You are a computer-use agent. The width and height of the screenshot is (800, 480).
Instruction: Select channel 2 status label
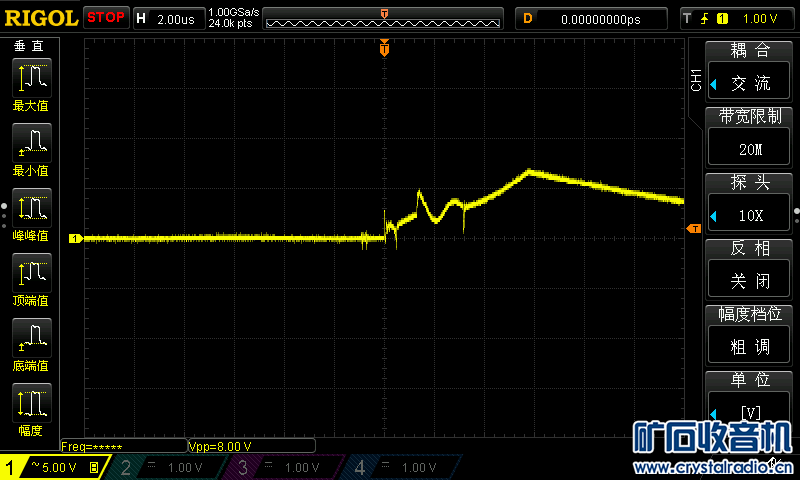point(126,468)
